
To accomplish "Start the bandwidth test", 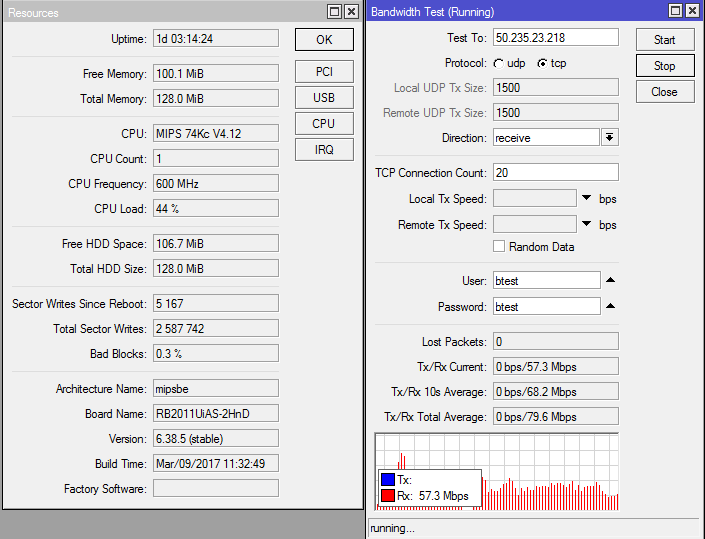I will pos(665,40).
